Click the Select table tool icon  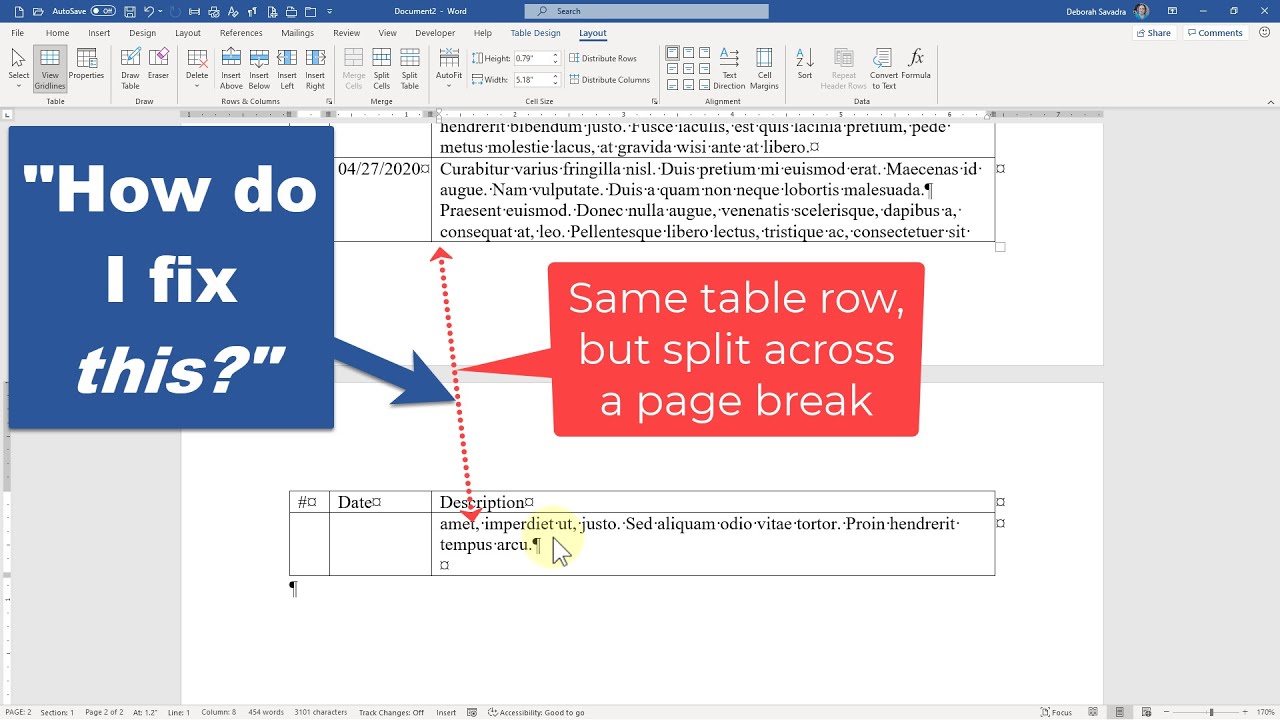(18, 58)
